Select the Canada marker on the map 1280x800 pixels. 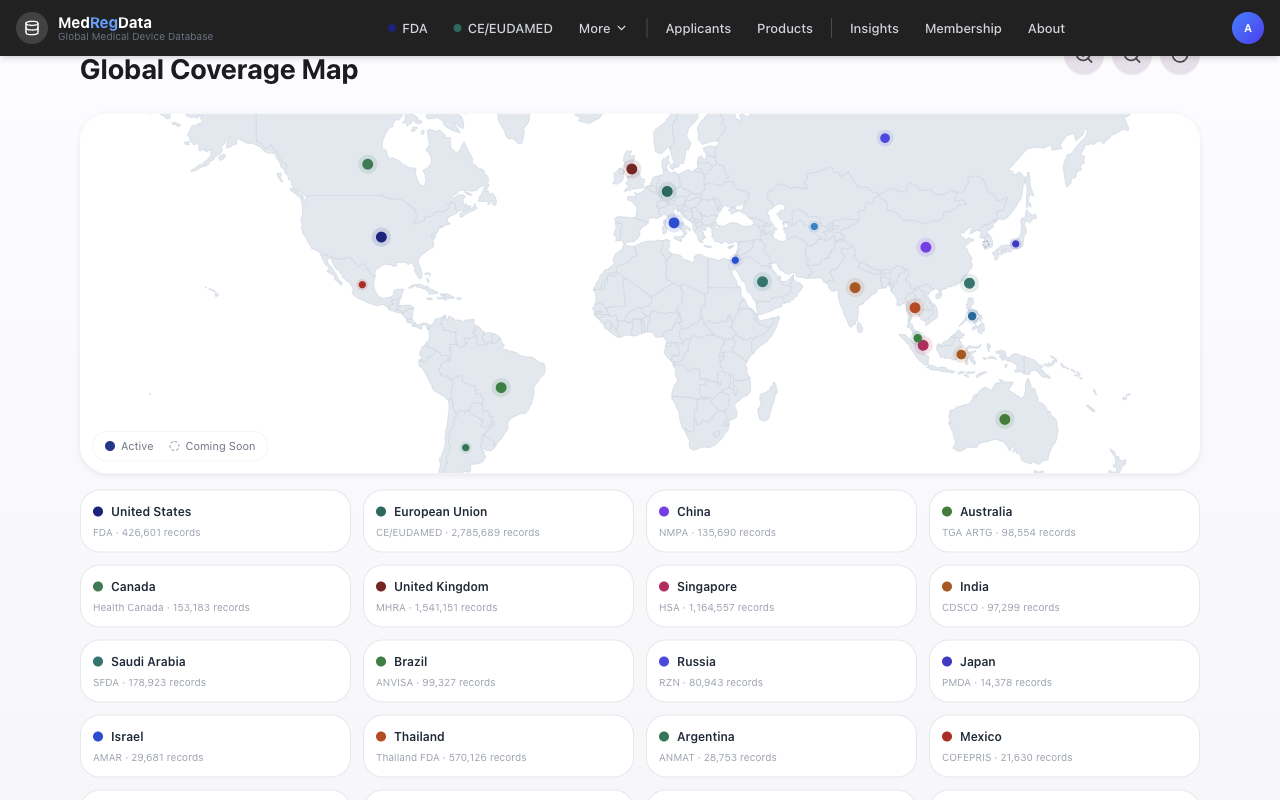tap(368, 164)
